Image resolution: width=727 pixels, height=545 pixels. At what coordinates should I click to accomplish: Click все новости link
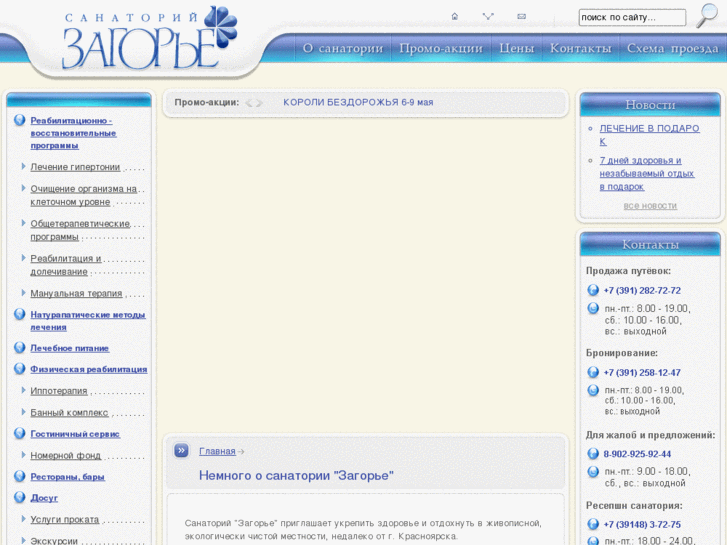click(x=650, y=205)
